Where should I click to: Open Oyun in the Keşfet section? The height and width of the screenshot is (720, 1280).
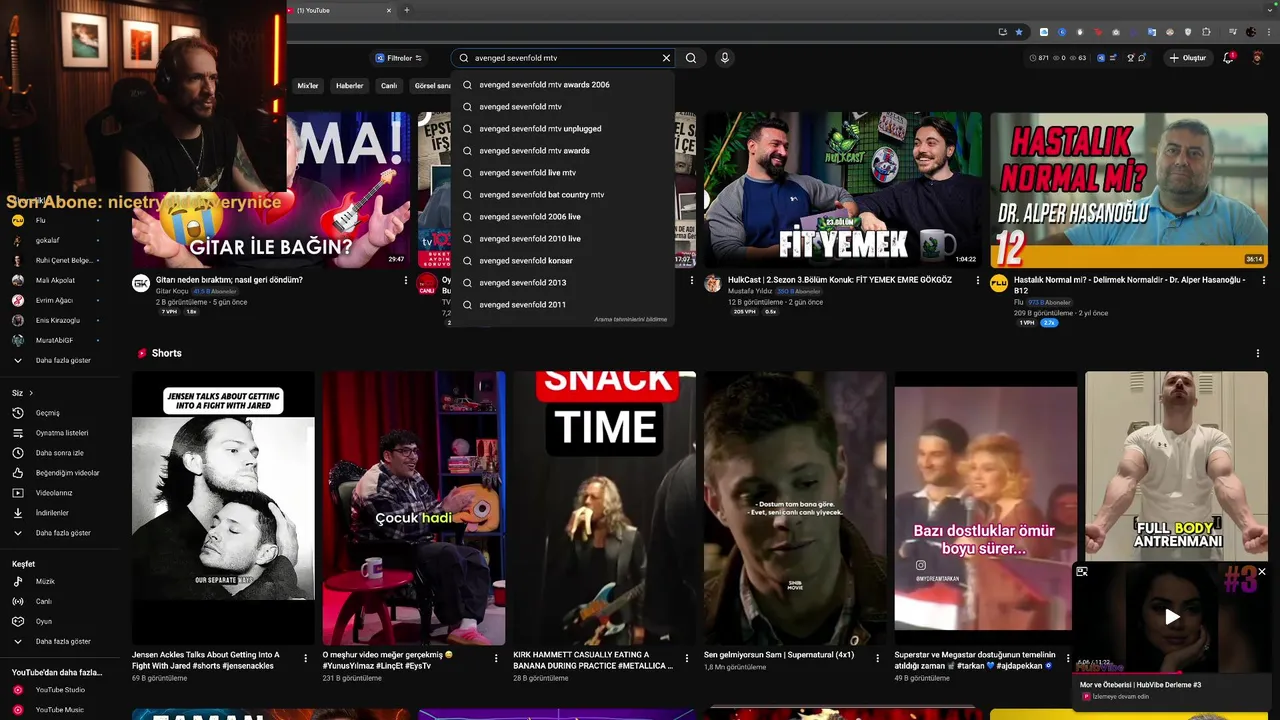(x=60, y=621)
